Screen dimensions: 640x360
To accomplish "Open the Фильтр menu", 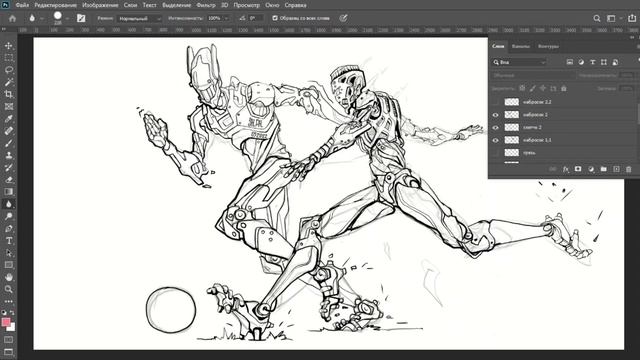I will pos(206,5).
